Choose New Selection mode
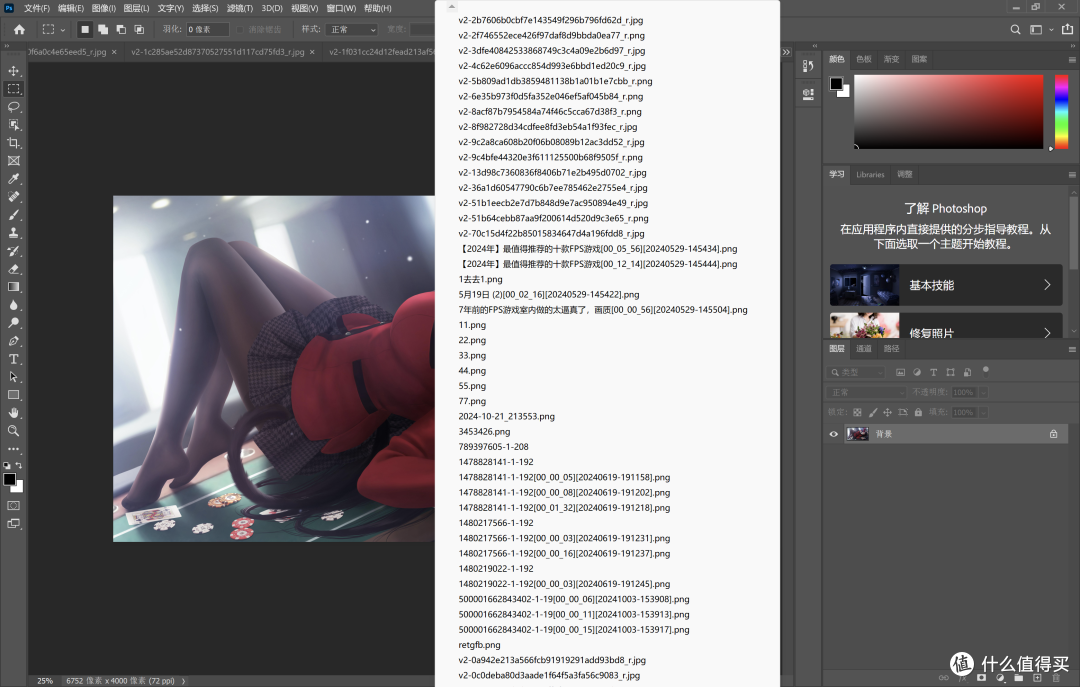This screenshot has height=687, width=1080. (85, 30)
